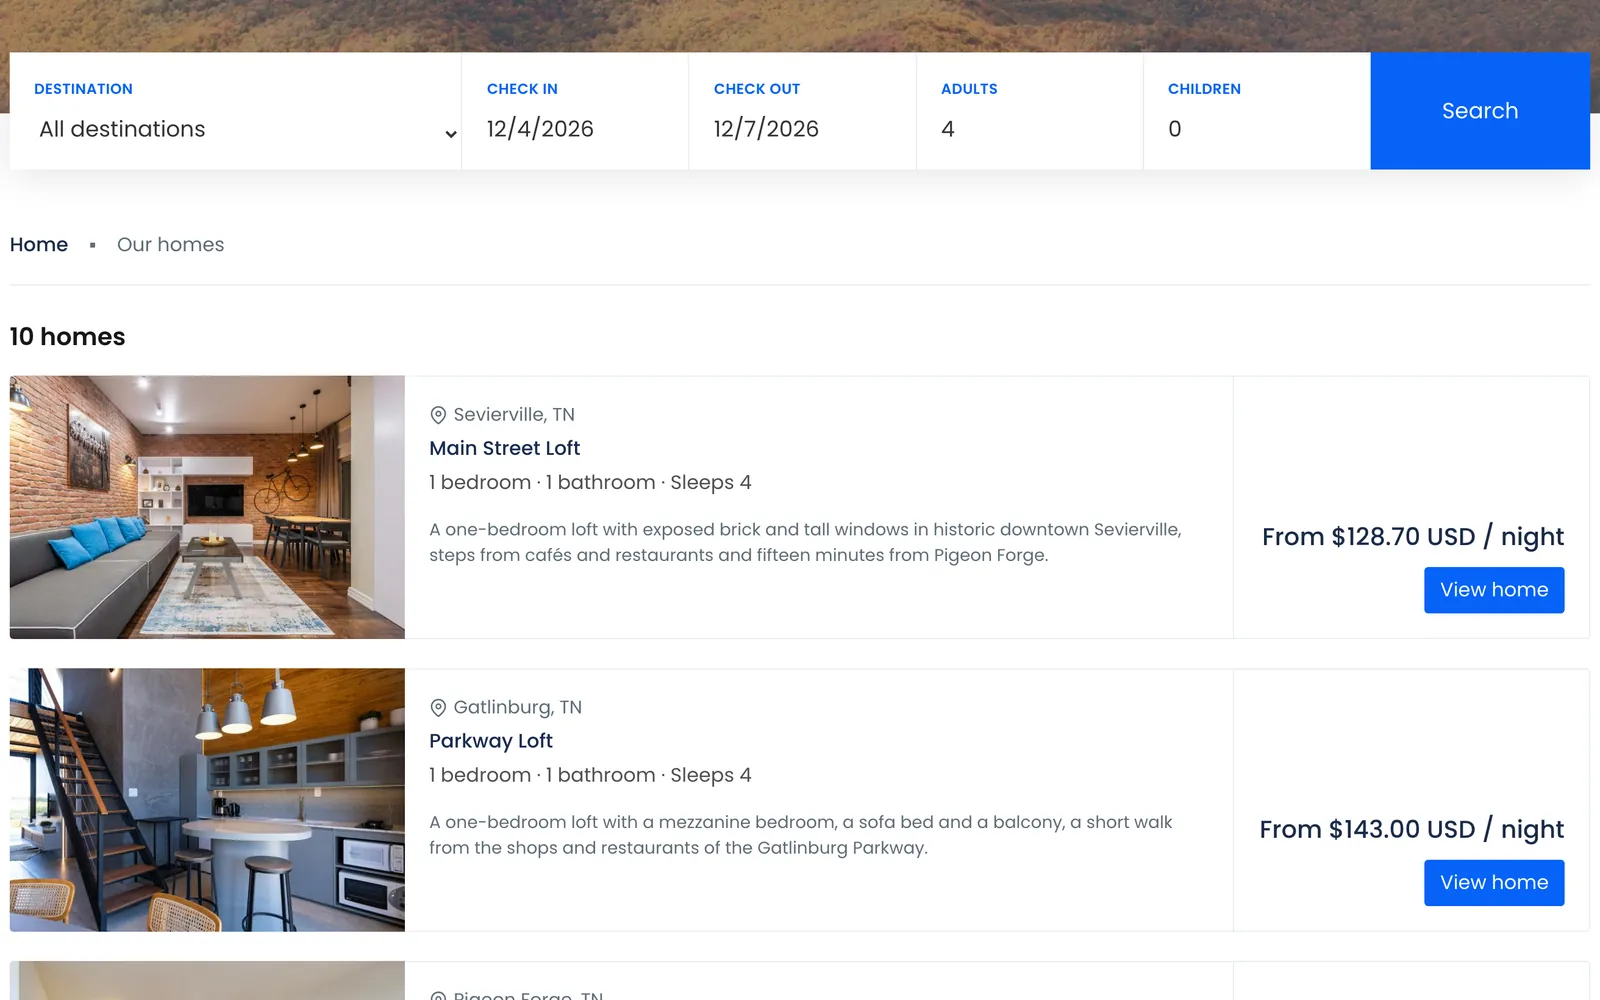Click the Main Street Loft bedroom and sleeps details
The image size is (1600, 1000).
tap(590, 483)
